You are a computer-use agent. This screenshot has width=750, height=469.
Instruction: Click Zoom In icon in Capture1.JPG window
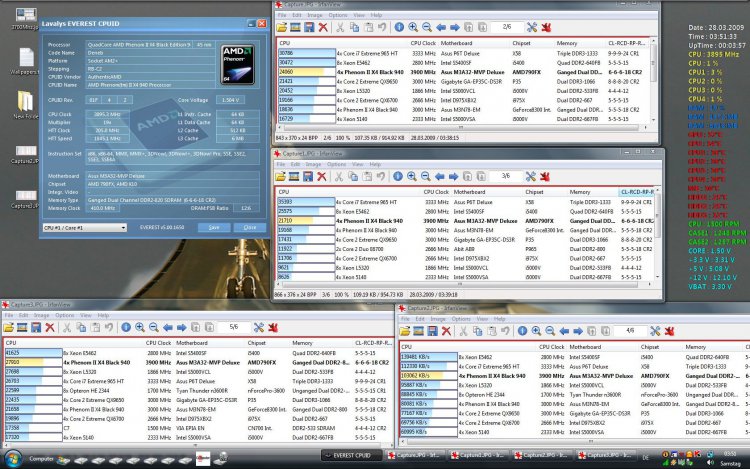[411, 176]
